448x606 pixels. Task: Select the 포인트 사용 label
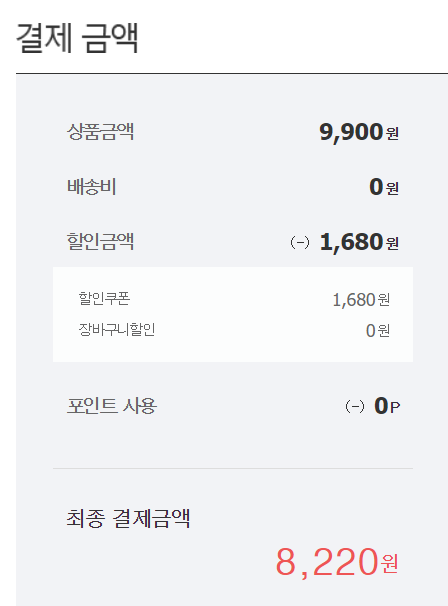click(112, 406)
